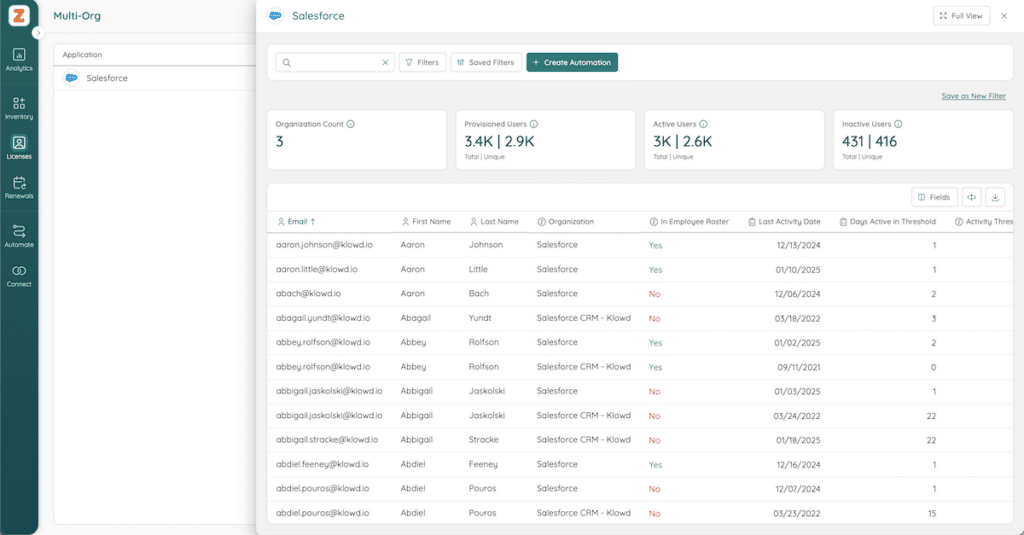
Task: Click the Salesforce cloud icon in Application list
Action: pyautogui.click(x=71, y=78)
